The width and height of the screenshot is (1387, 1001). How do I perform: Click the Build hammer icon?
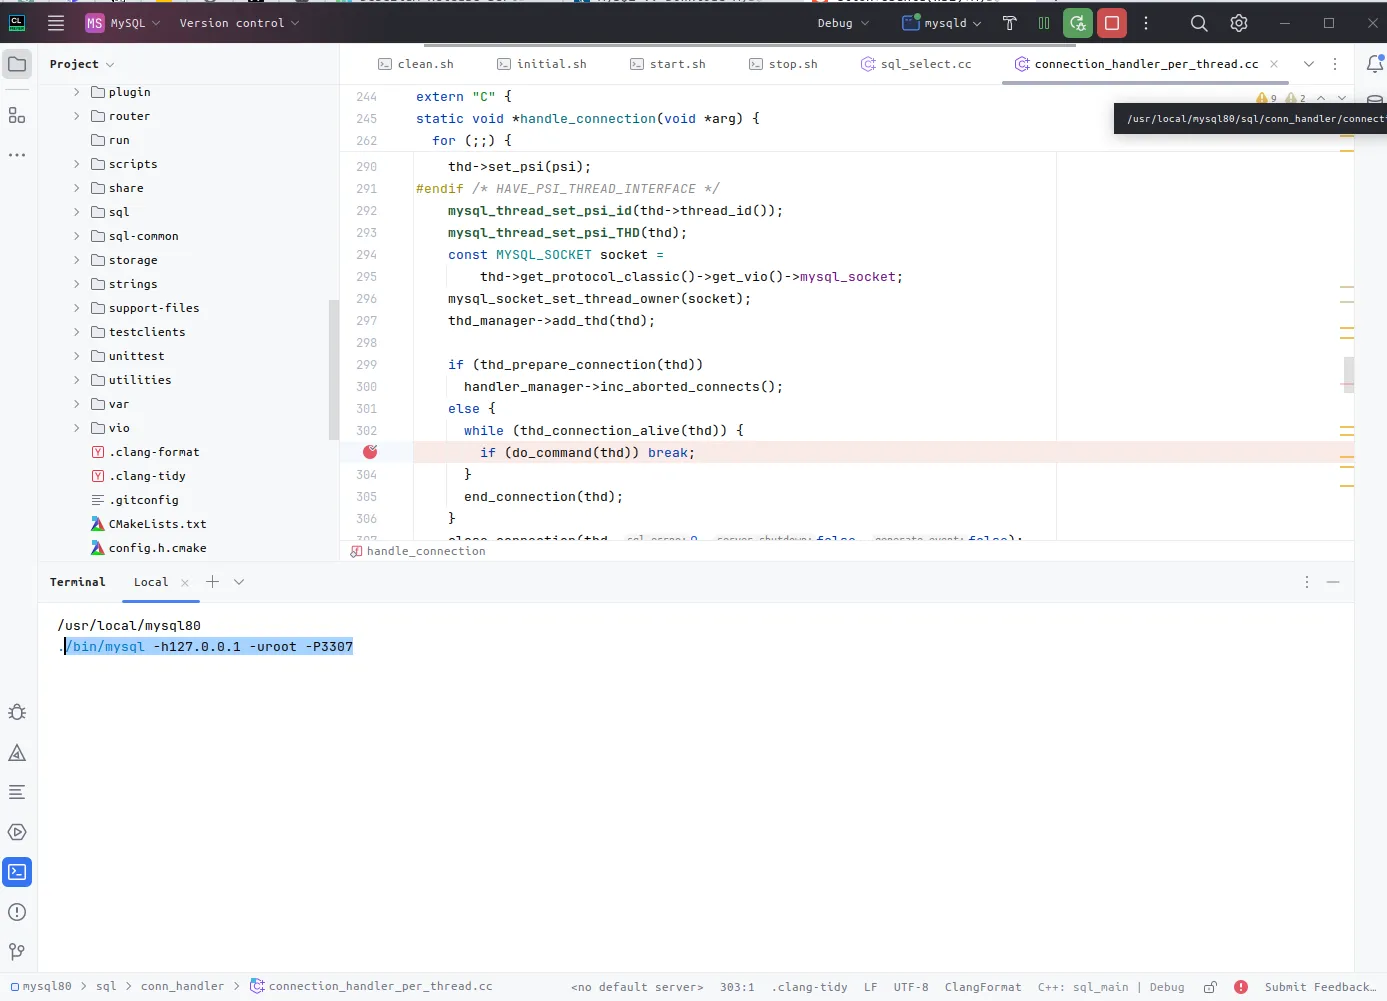[x=1009, y=23]
